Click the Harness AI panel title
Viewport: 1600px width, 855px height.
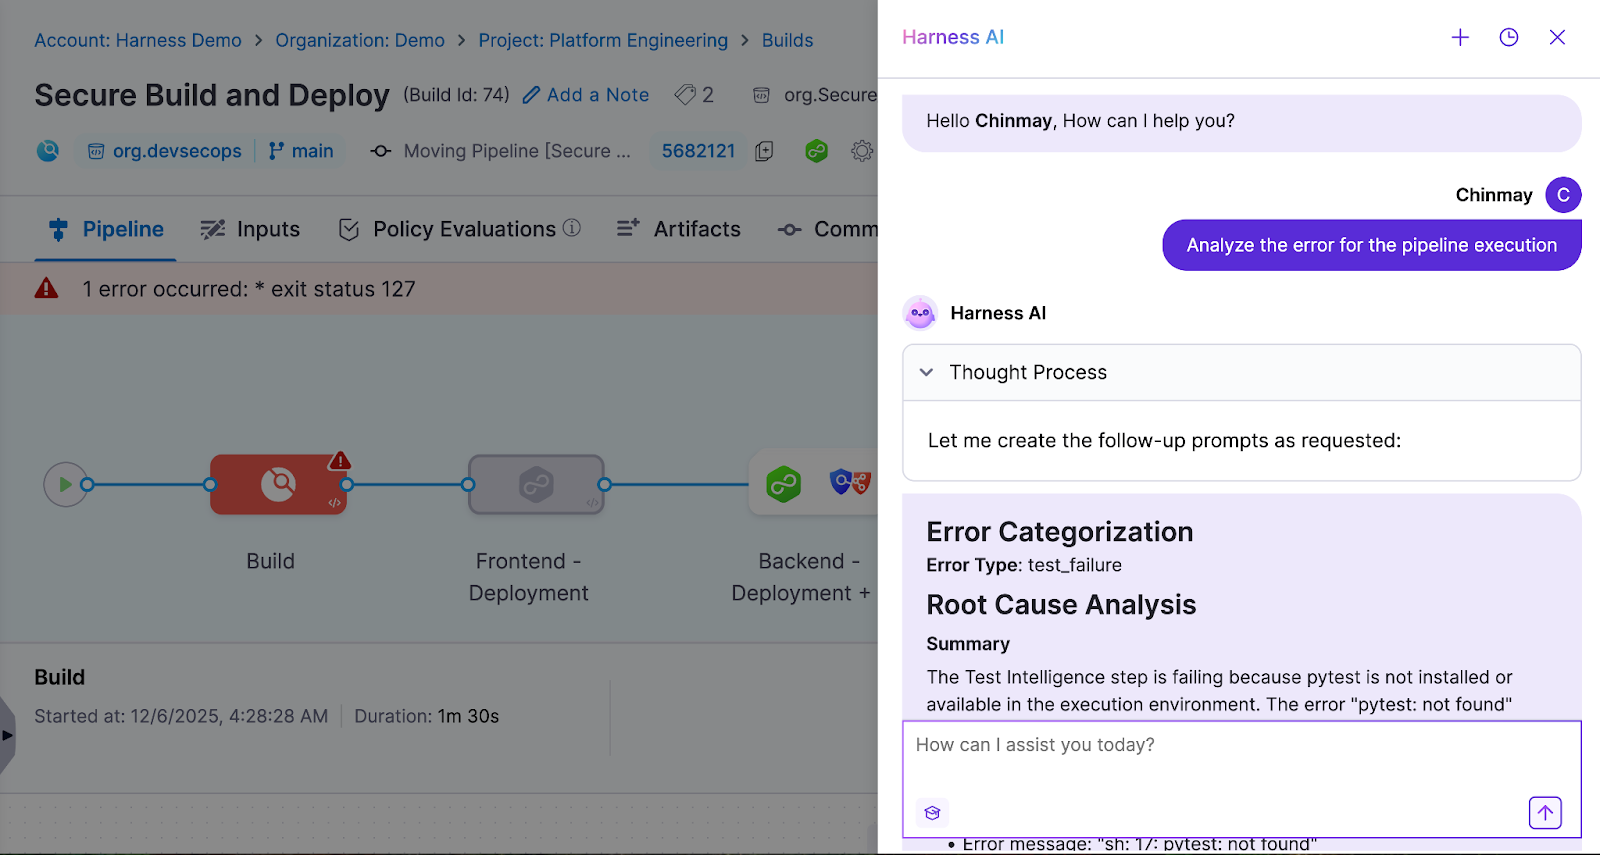[x=953, y=37]
